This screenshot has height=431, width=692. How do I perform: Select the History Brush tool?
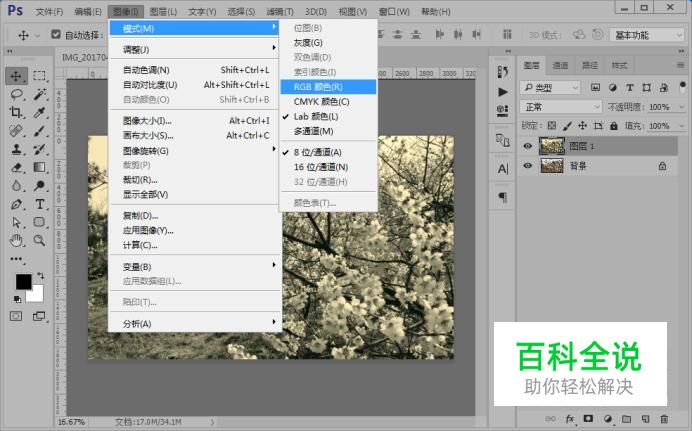click(x=39, y=149)
